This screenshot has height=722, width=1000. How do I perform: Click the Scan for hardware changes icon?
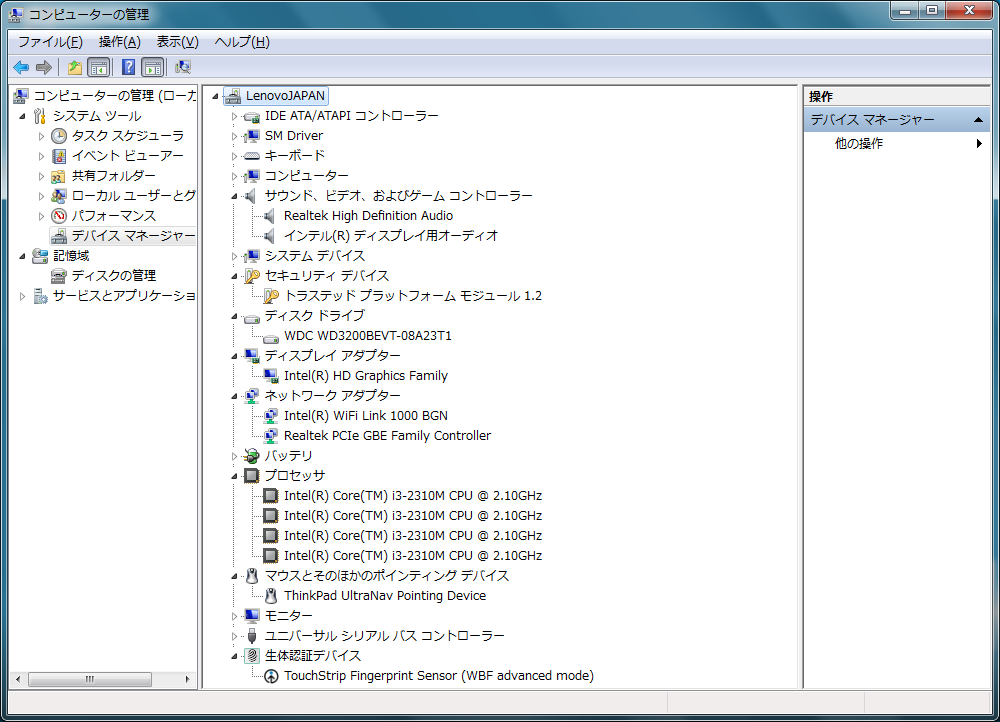click(x=183, y=67)
